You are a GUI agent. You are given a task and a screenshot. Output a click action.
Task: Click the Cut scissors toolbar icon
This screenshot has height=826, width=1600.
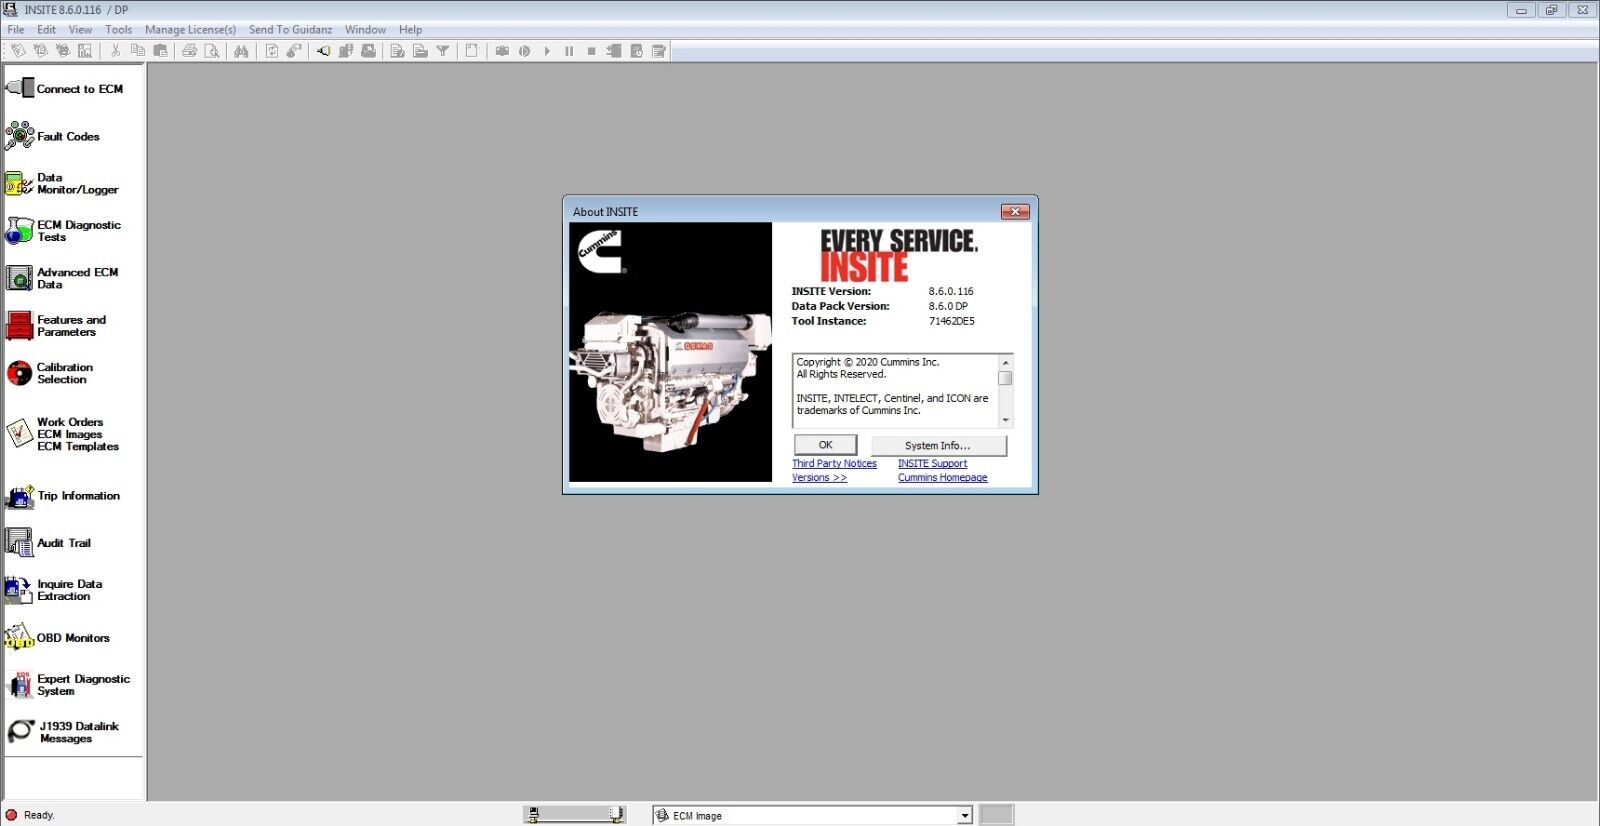(116, 51)
